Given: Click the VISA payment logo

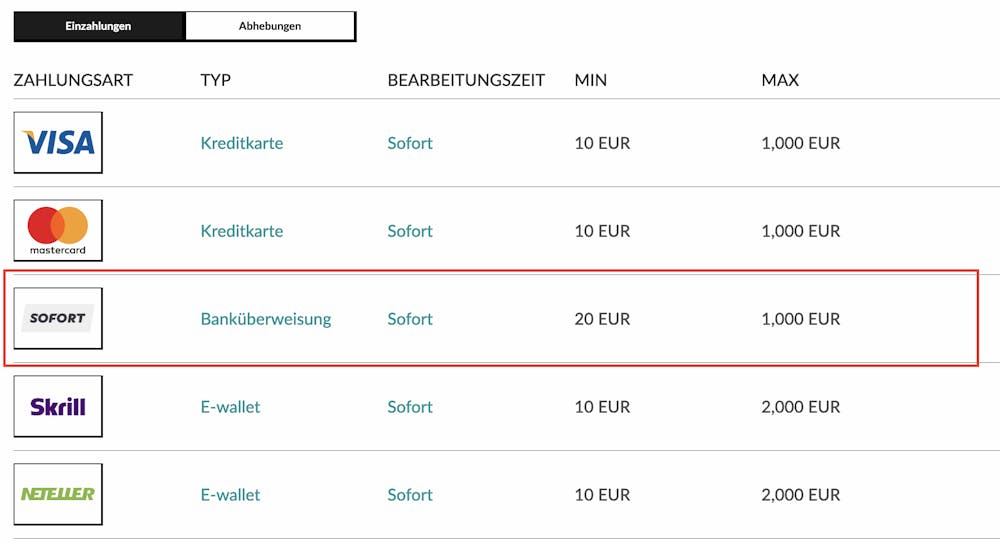Looking at the screenshot, I should point(58,143).
